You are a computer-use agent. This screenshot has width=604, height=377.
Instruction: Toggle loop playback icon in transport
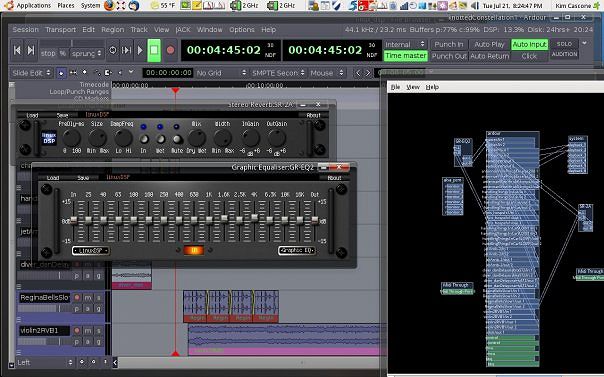112,50
